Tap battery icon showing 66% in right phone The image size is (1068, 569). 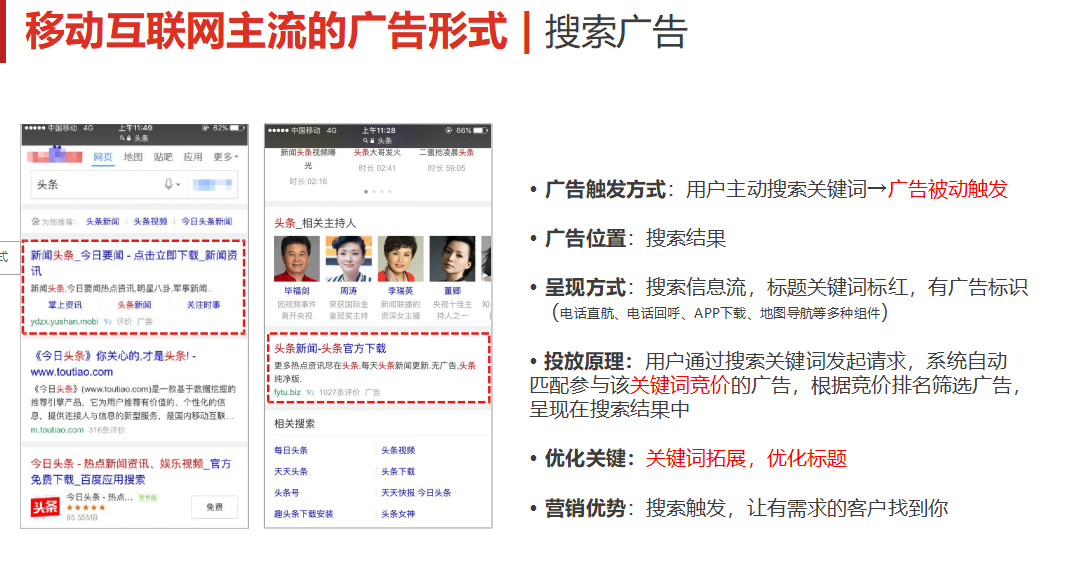481,130
